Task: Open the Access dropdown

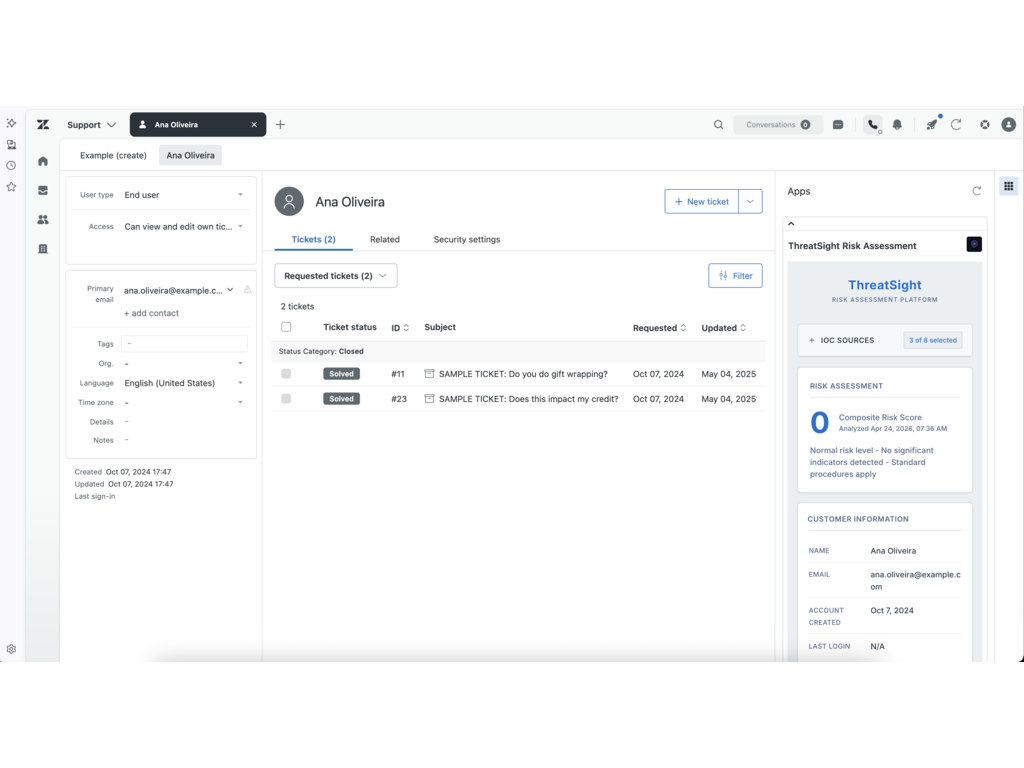Action: 184,227
